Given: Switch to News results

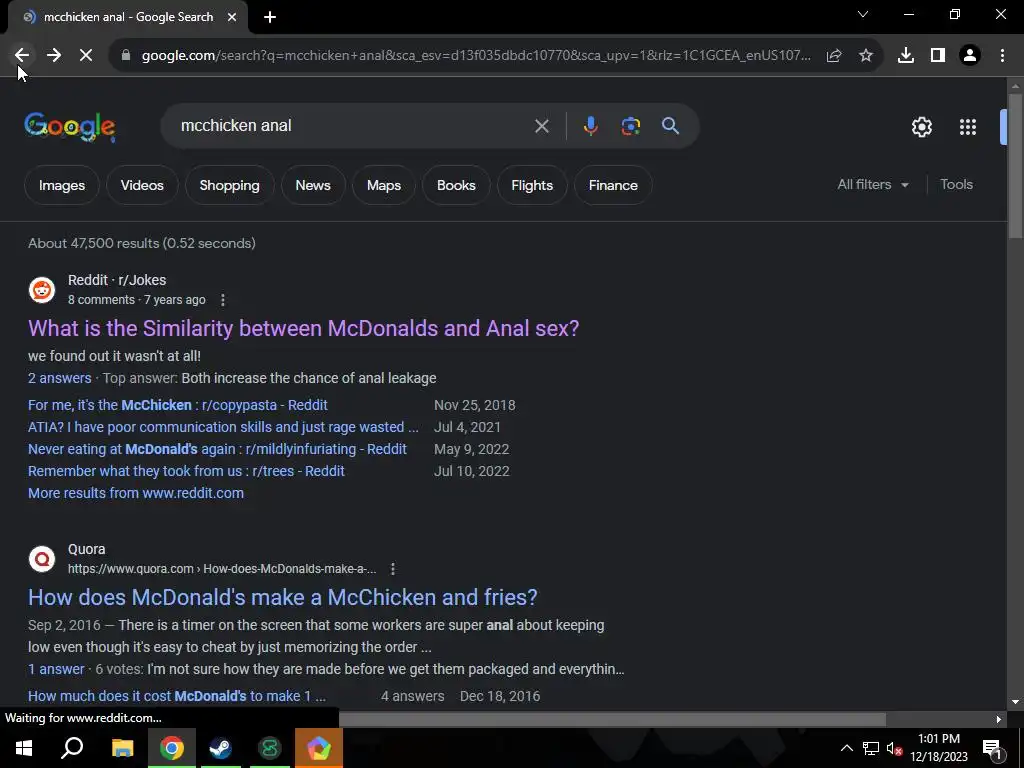Looking at the screenshot, I should coord(313,185).
